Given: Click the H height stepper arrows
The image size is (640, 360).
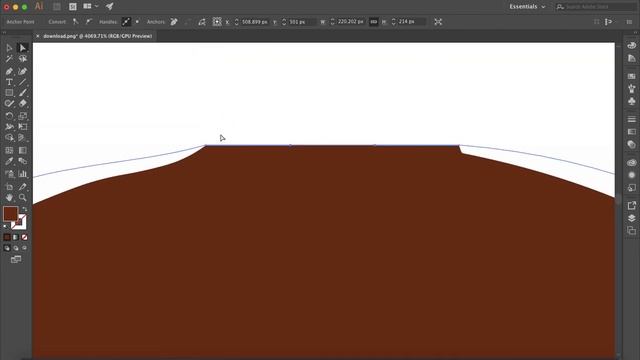Looking at the screenshot, I should tap(394, 22).
